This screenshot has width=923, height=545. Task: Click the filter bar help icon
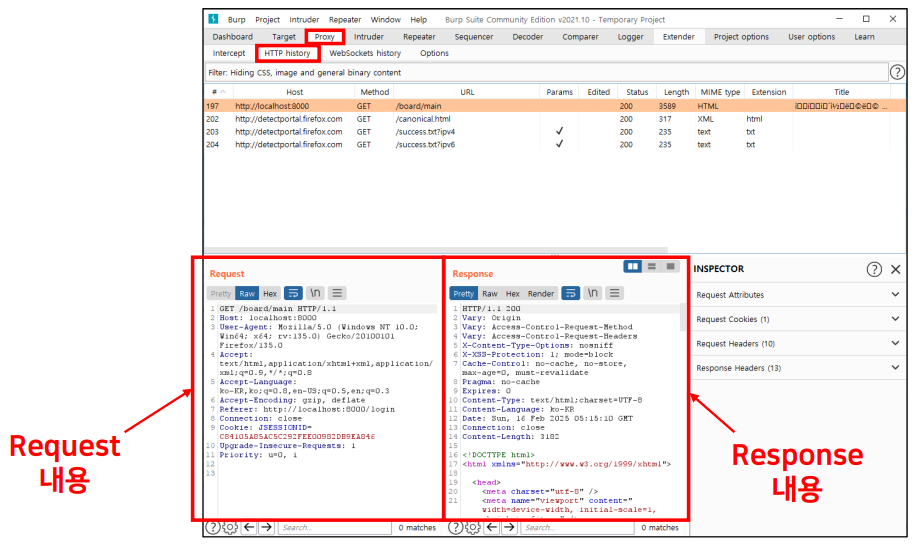897,72
